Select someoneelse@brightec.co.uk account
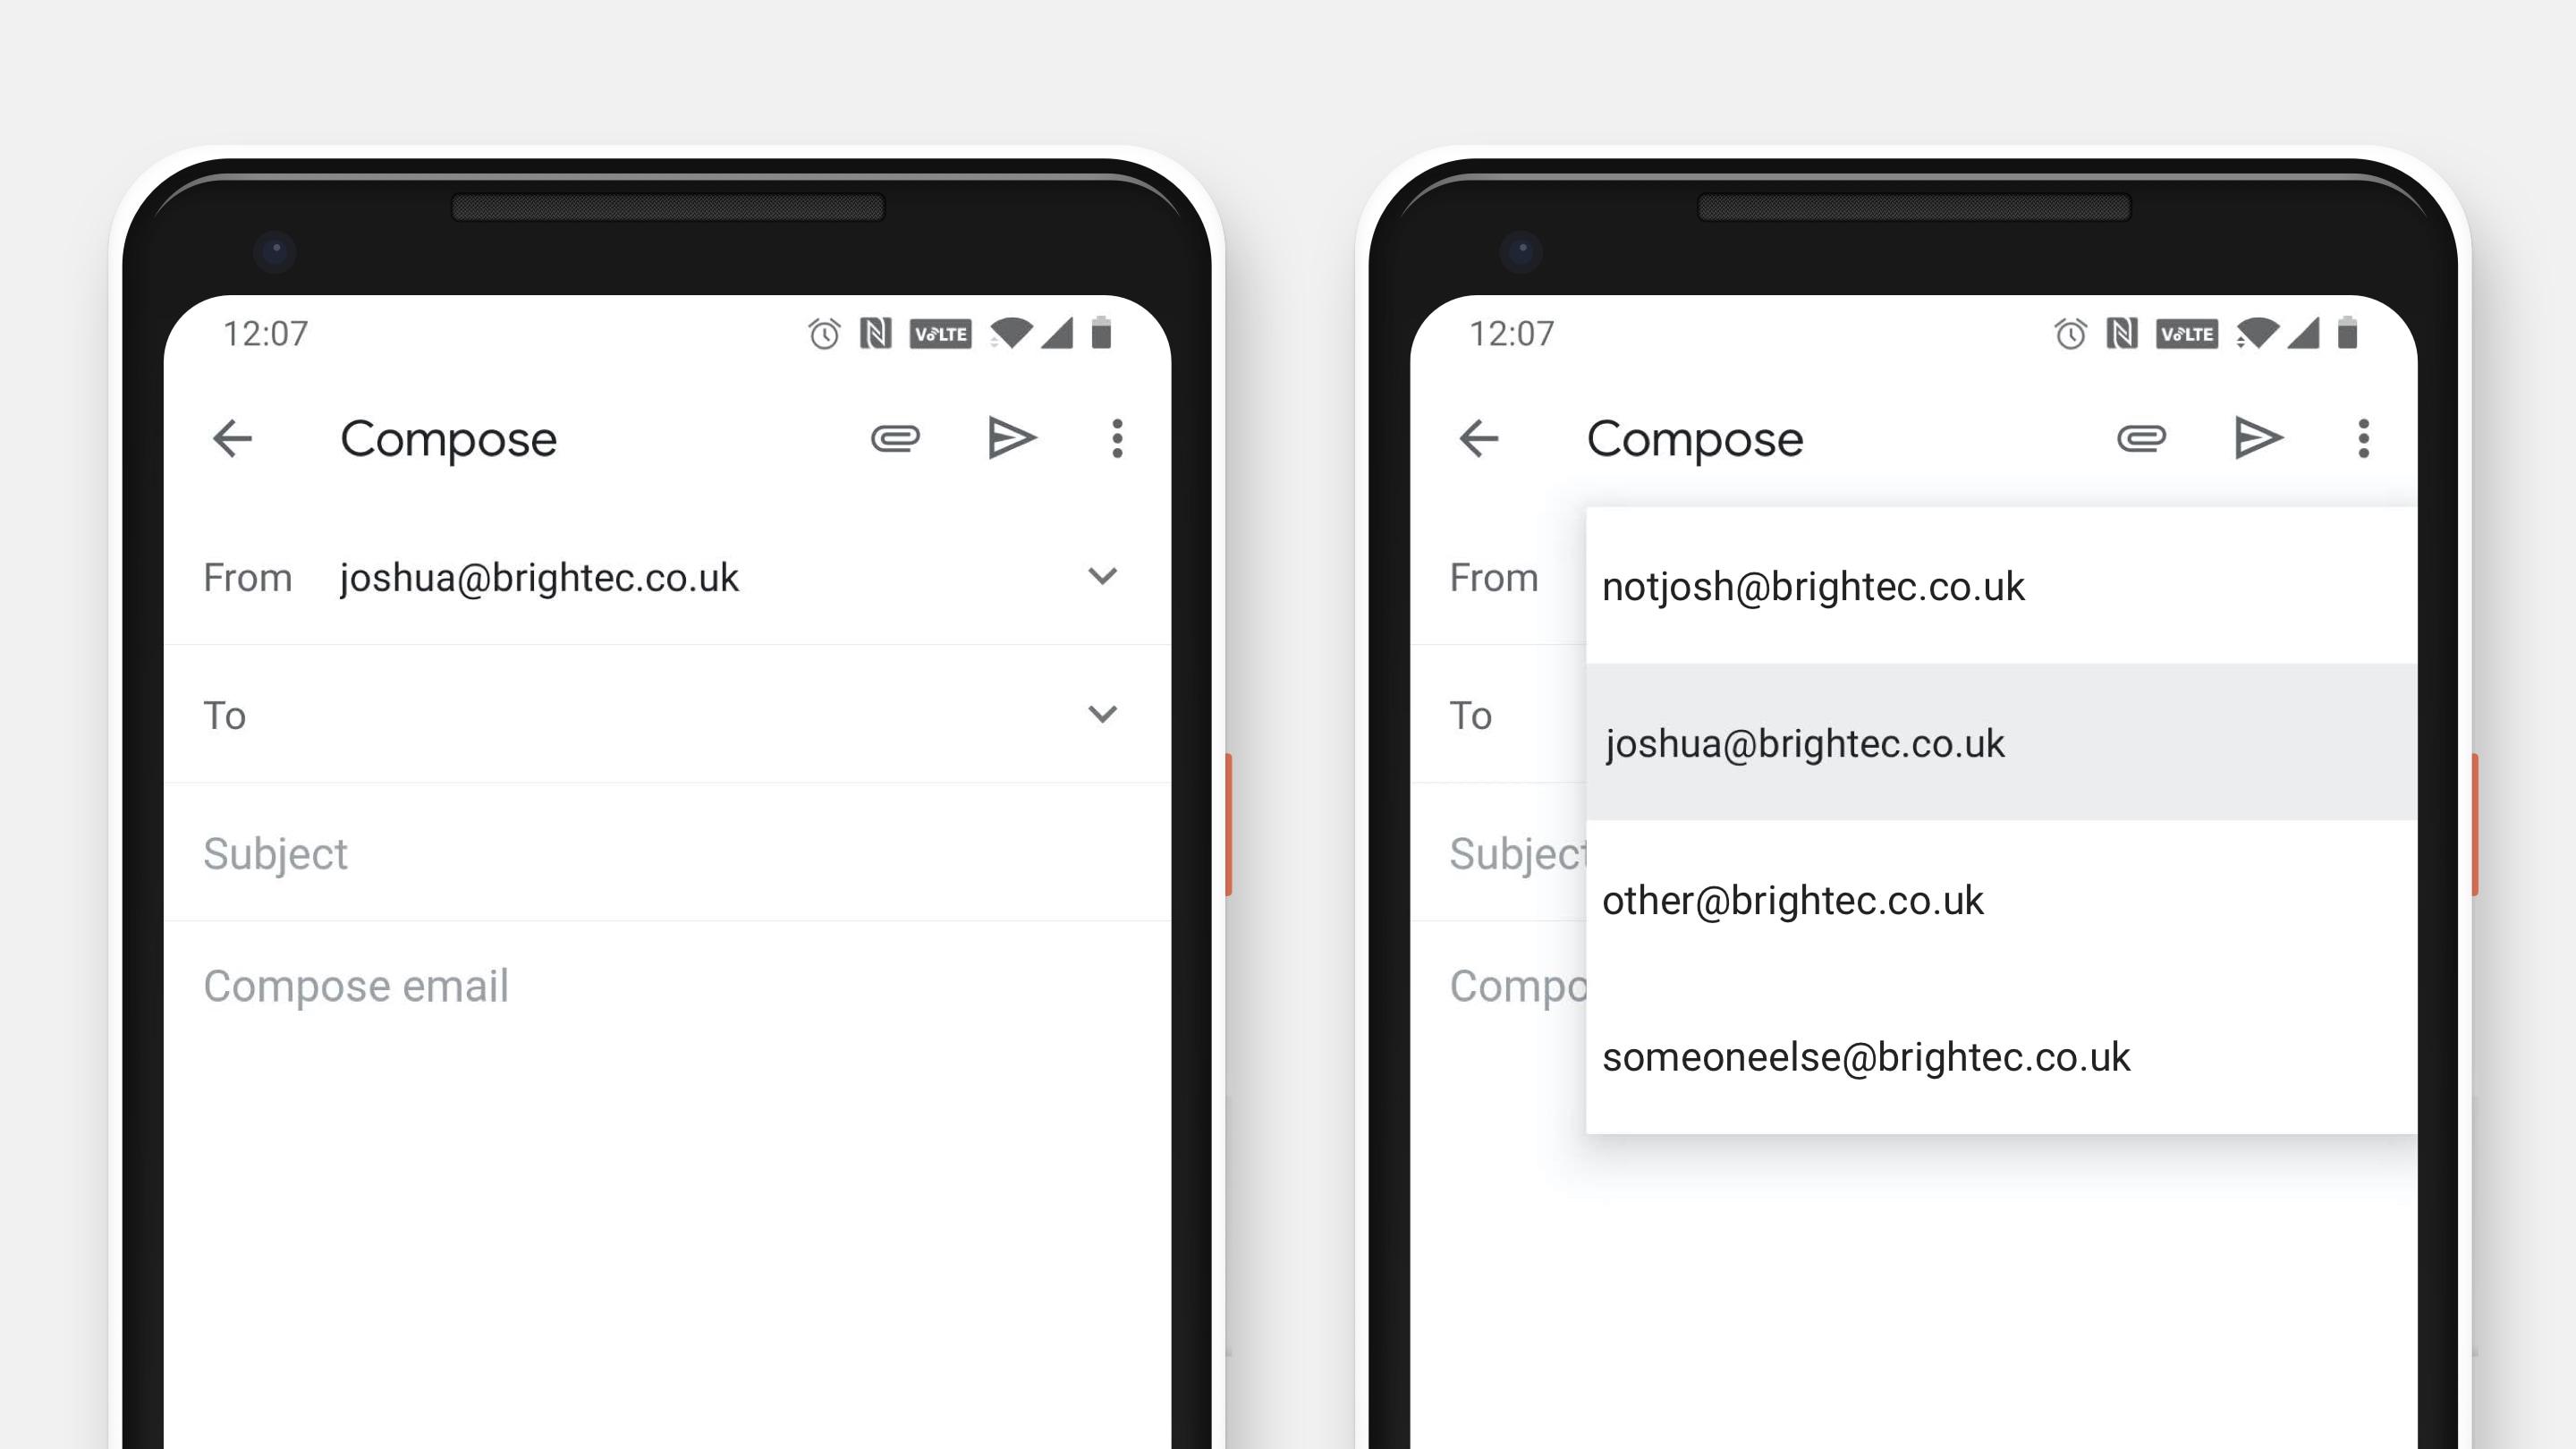Viewport: 2576px width, 1449px height. pos(1867,1056)
